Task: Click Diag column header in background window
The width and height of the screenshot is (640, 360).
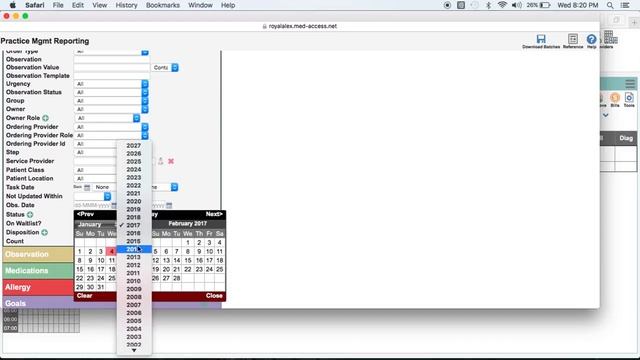Action: click(x=625, y=138)
